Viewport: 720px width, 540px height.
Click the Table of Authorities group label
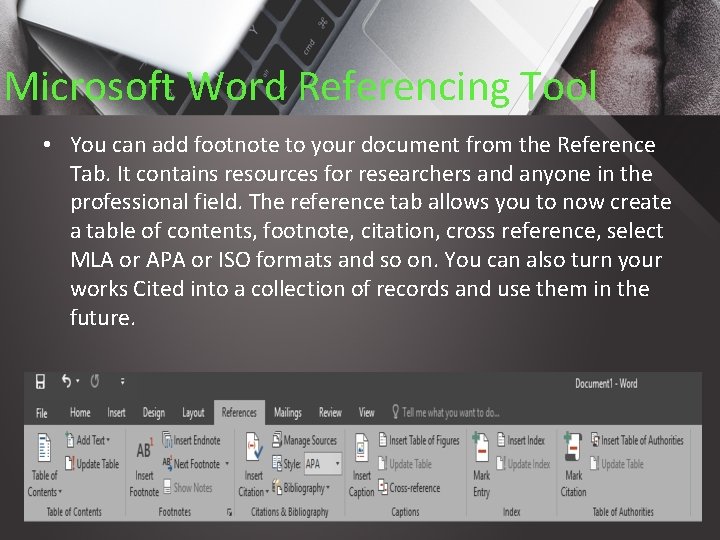pyautogui.click(x=623, y=512)
